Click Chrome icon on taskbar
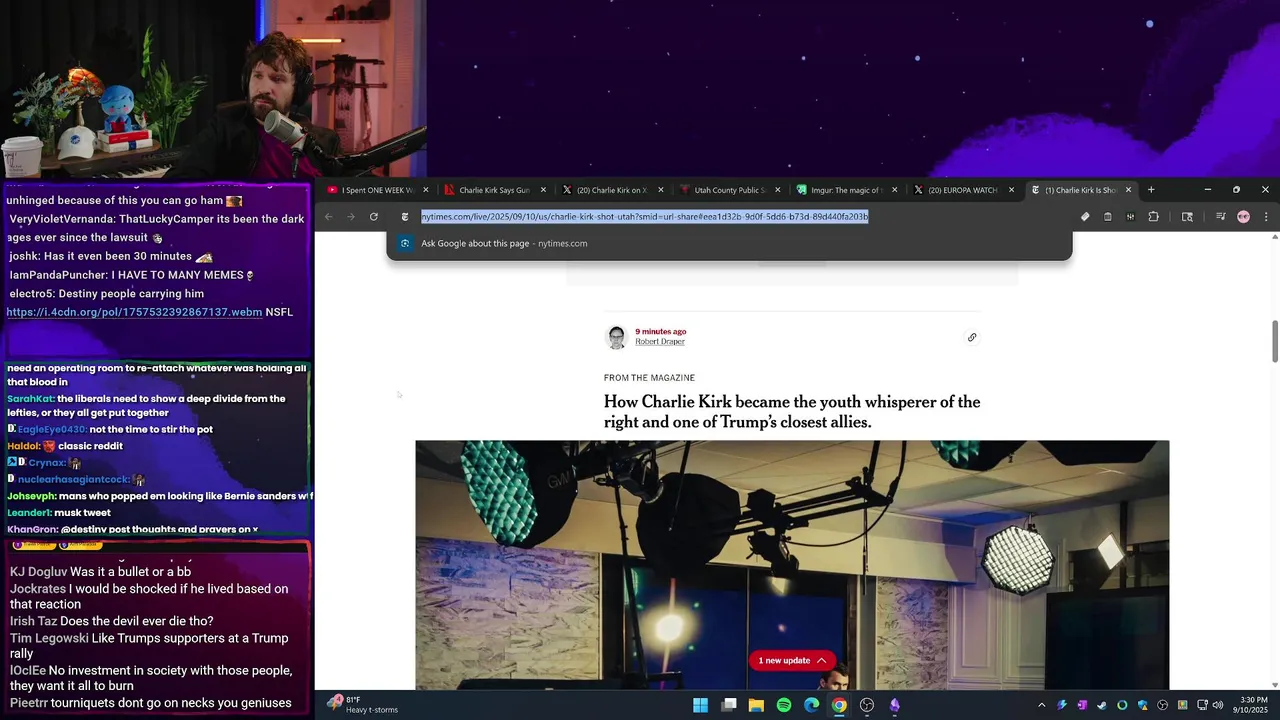Image resolution: width=1280 pixels, height=720 pixels. coord(839,705)
